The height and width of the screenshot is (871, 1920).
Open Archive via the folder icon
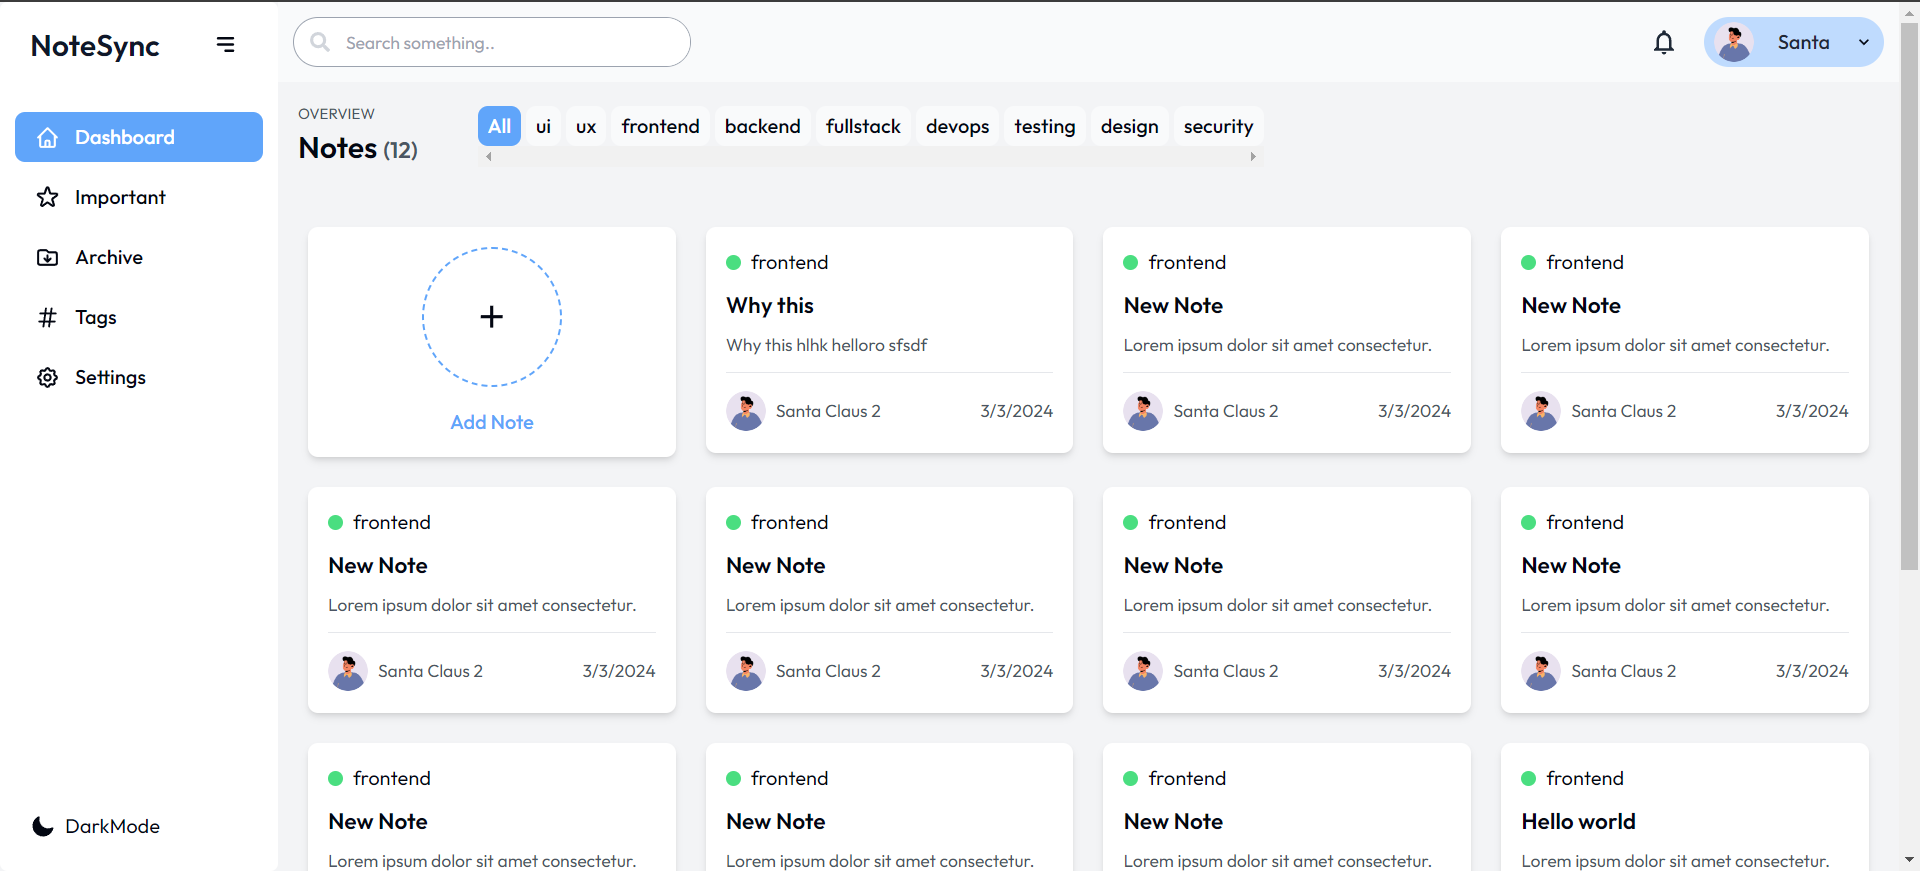coord(47,257)
